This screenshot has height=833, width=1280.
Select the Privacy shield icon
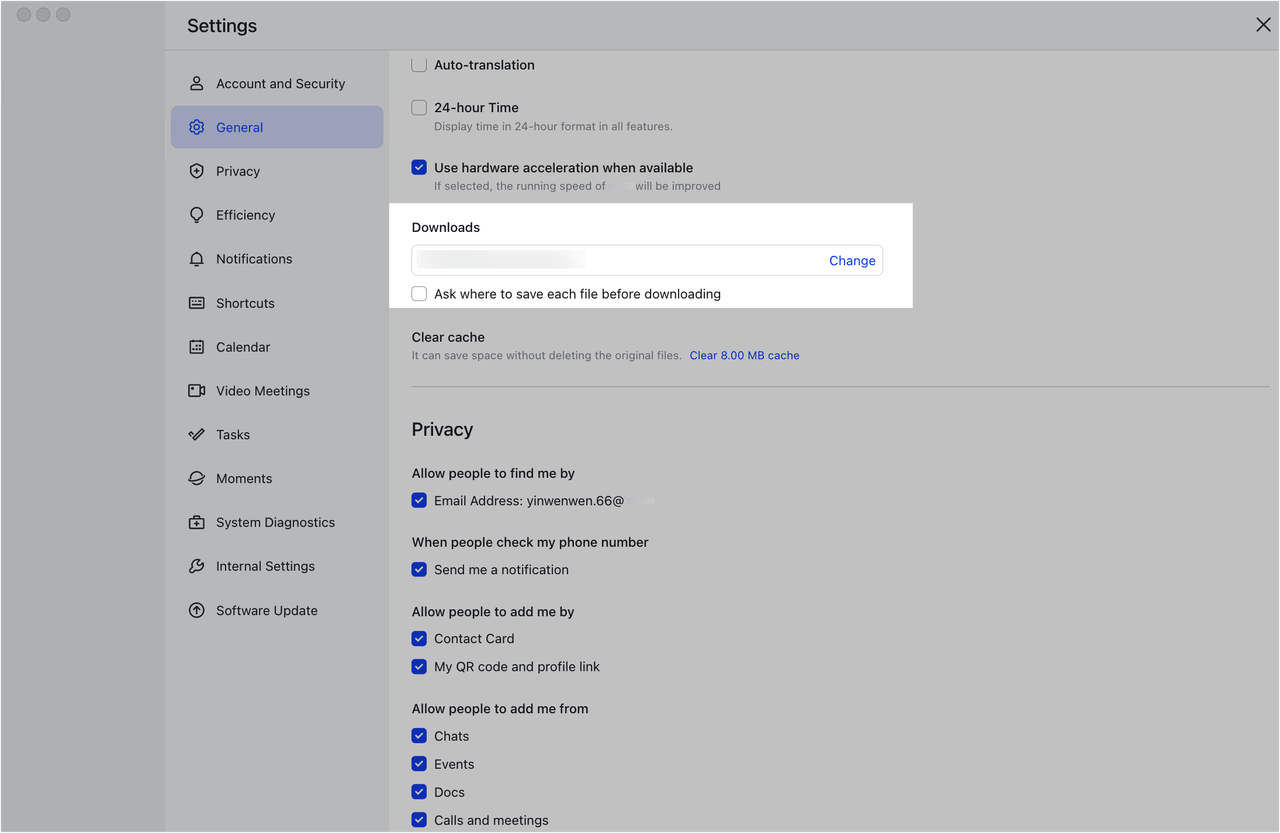(197, 171)
